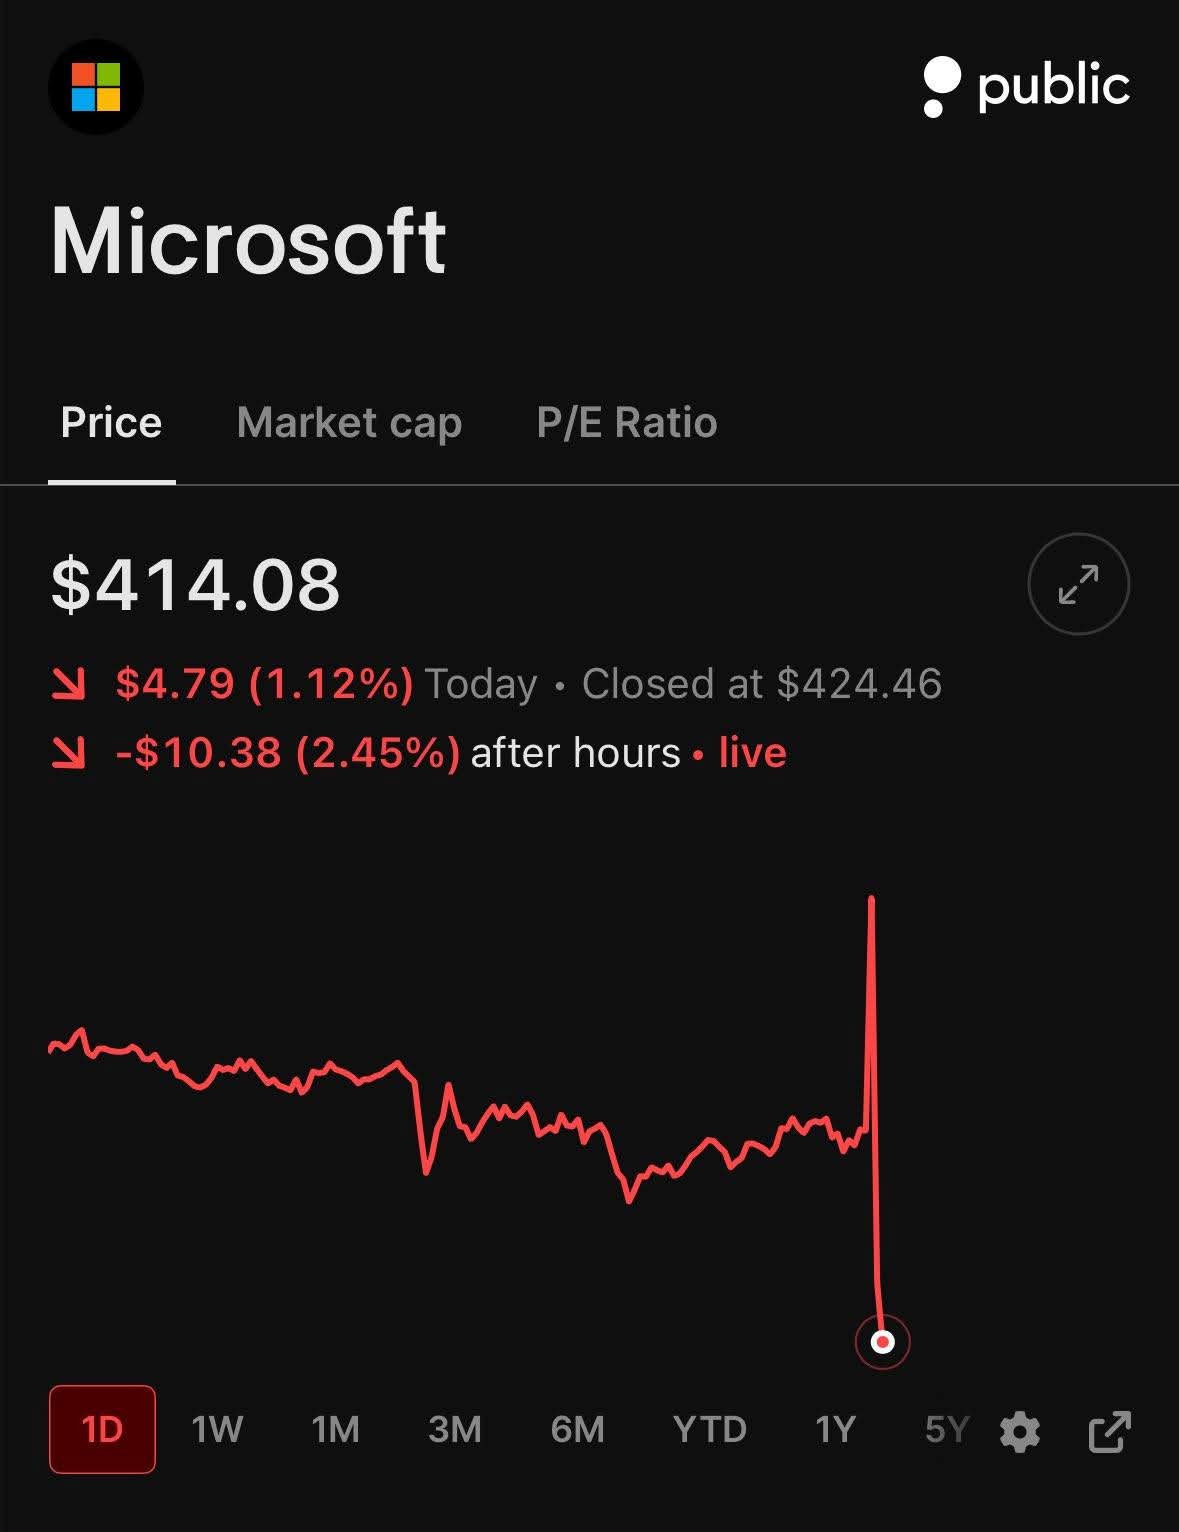Viewport: 1179px width, 1532px height.
Task: Select the 1W time range
Action: tap(217, 1430)
